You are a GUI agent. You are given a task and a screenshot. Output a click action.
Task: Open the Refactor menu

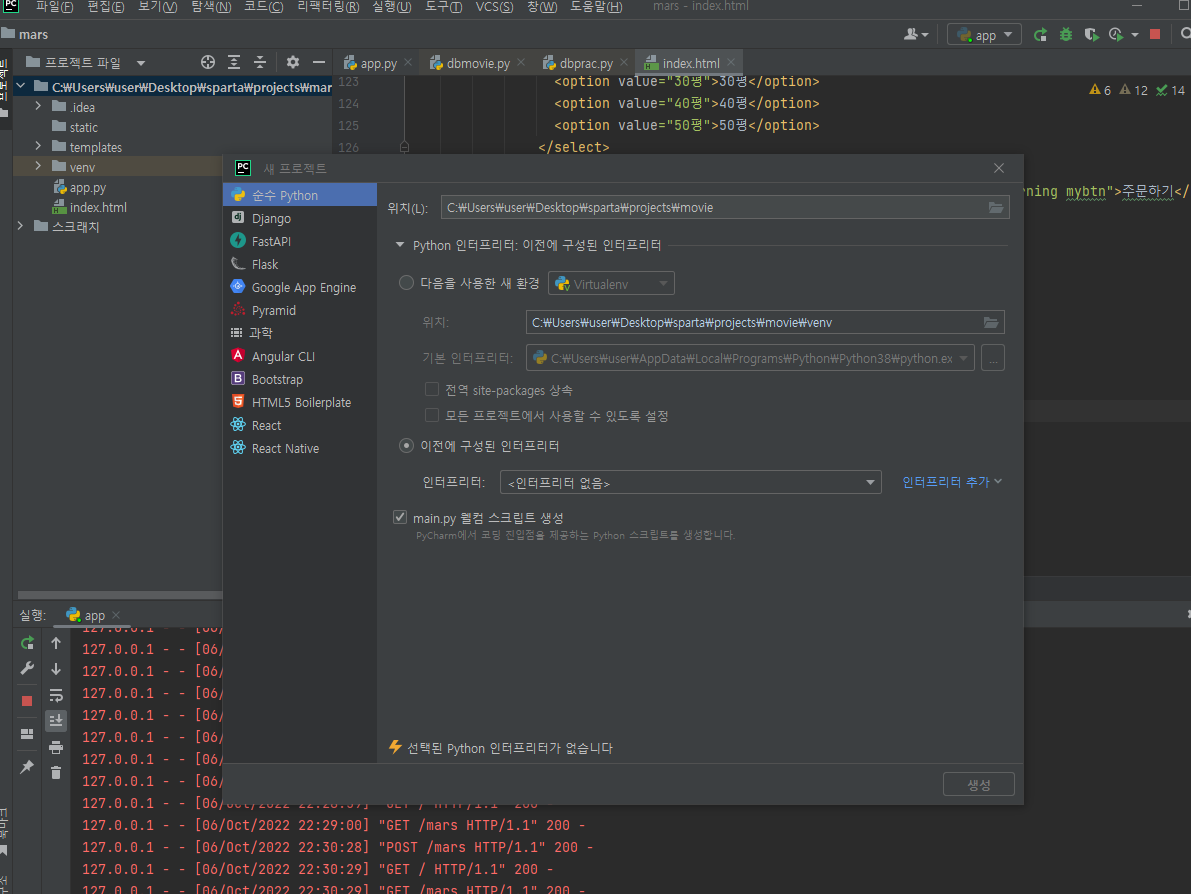[328, 7]
